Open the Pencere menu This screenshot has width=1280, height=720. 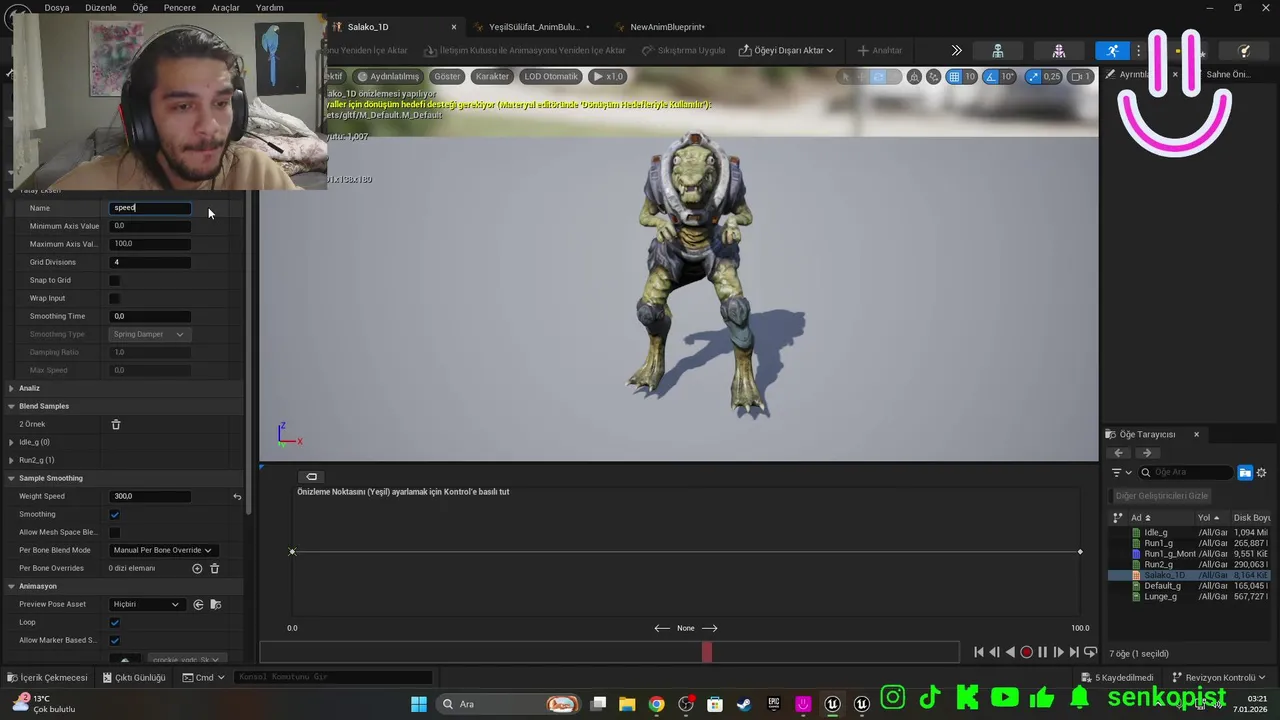(180, 7)
